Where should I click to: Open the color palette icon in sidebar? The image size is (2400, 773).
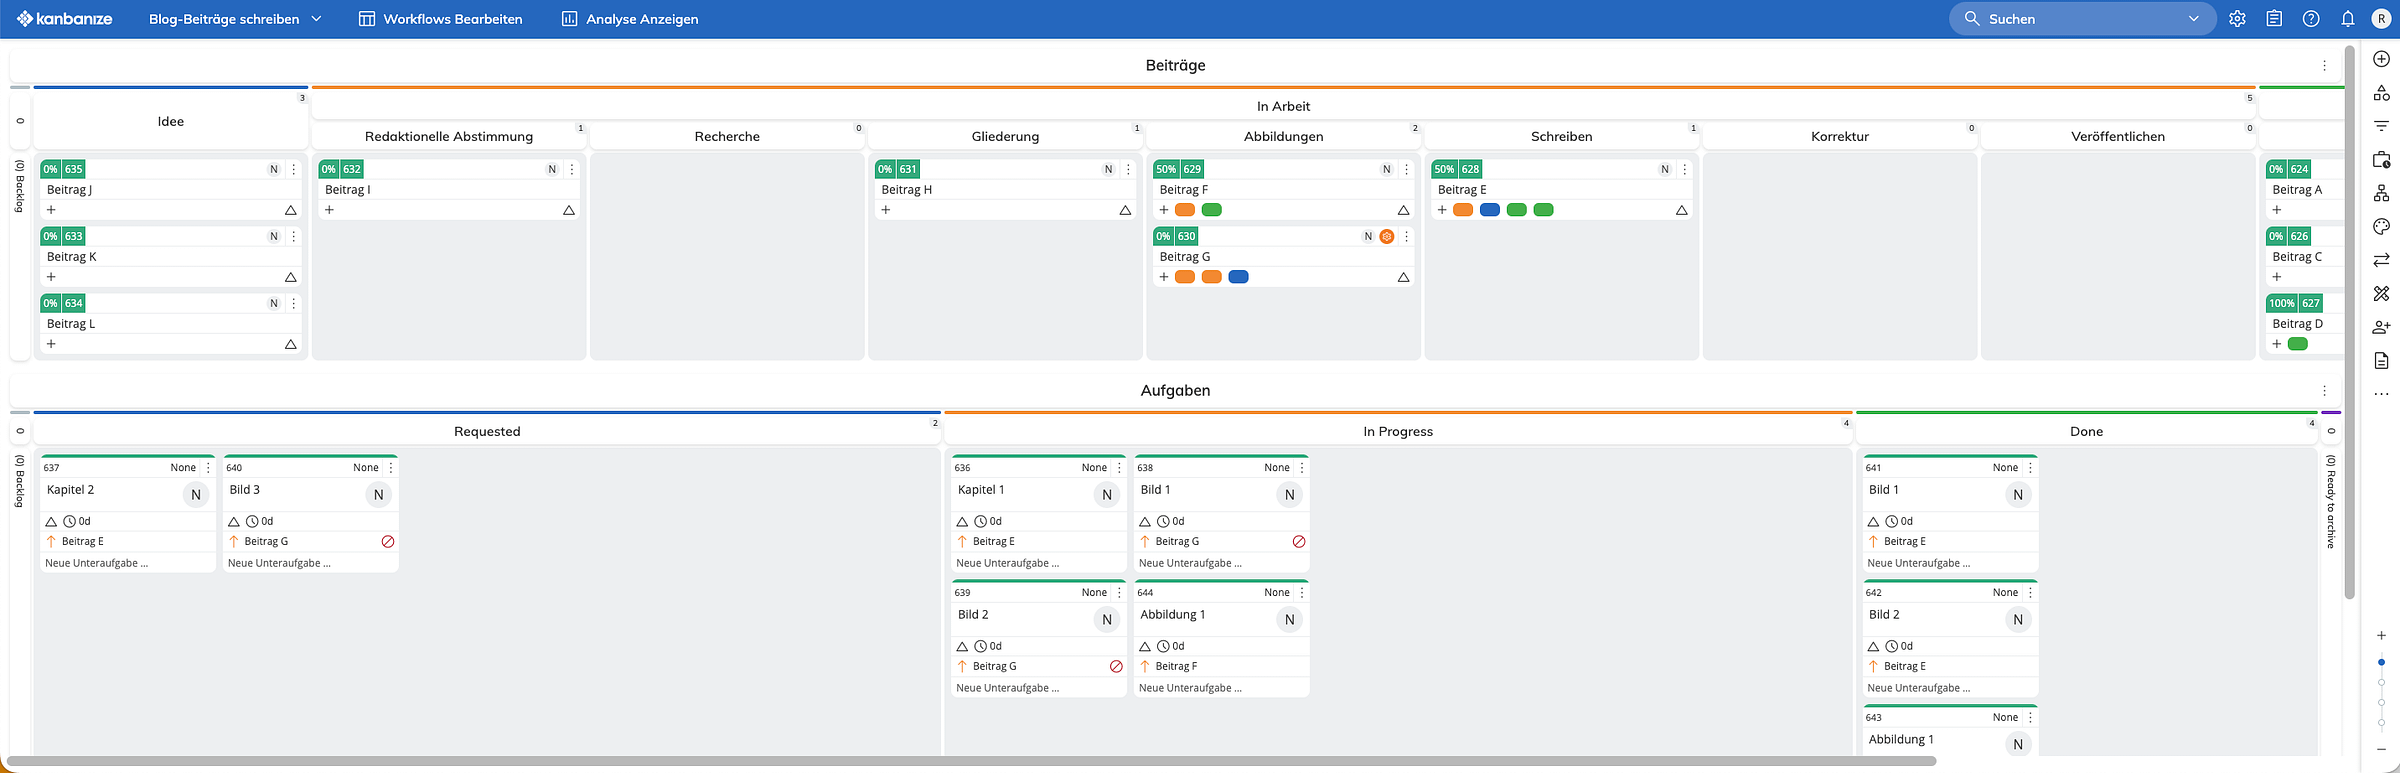(x=2382, y=227)
